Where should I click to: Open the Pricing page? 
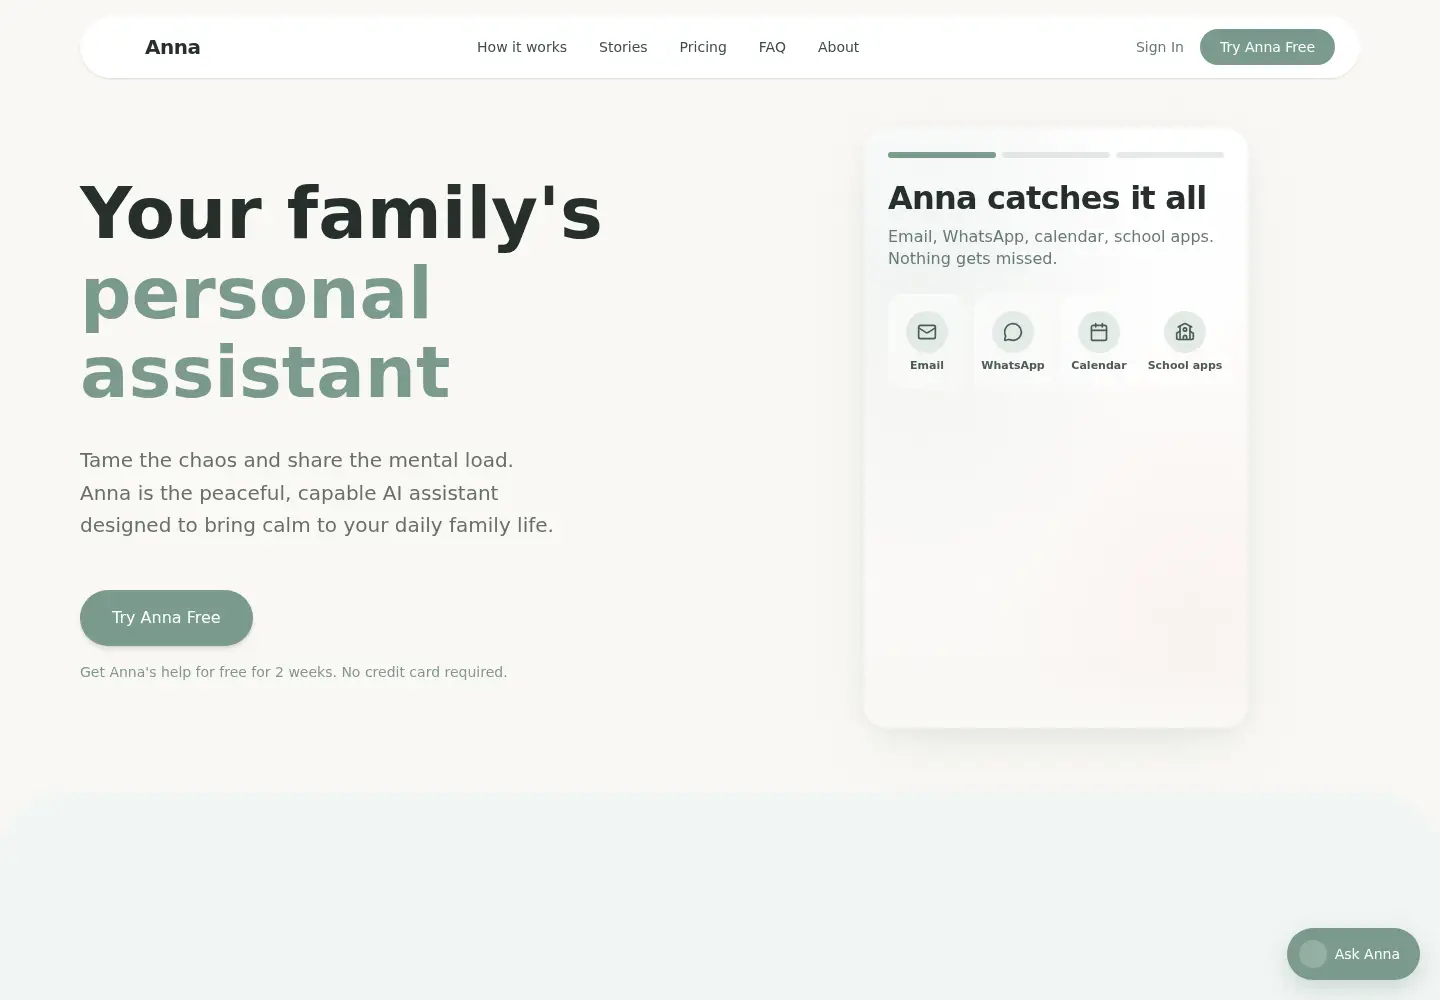[703, 47]
